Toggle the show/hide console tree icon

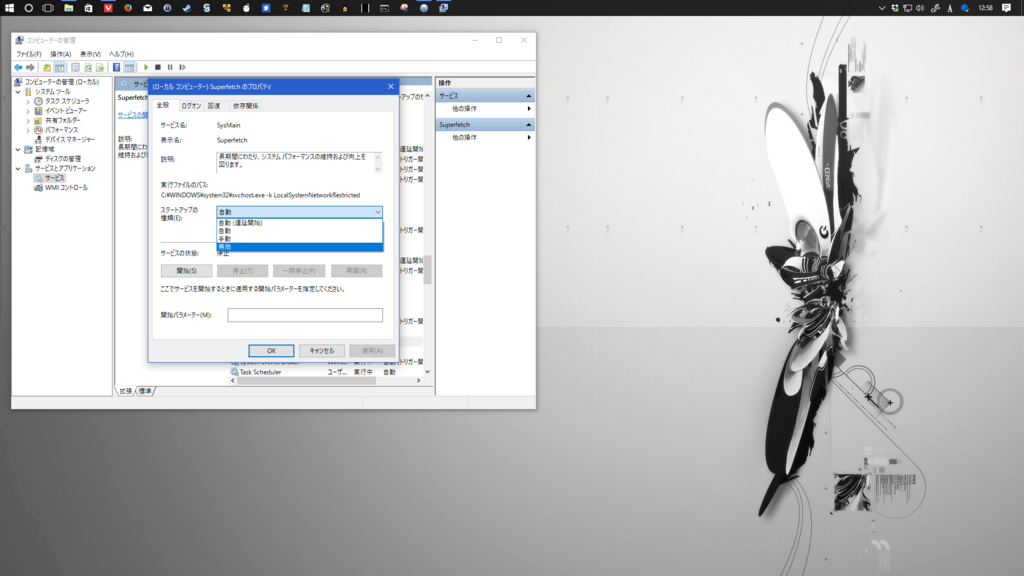60,67
